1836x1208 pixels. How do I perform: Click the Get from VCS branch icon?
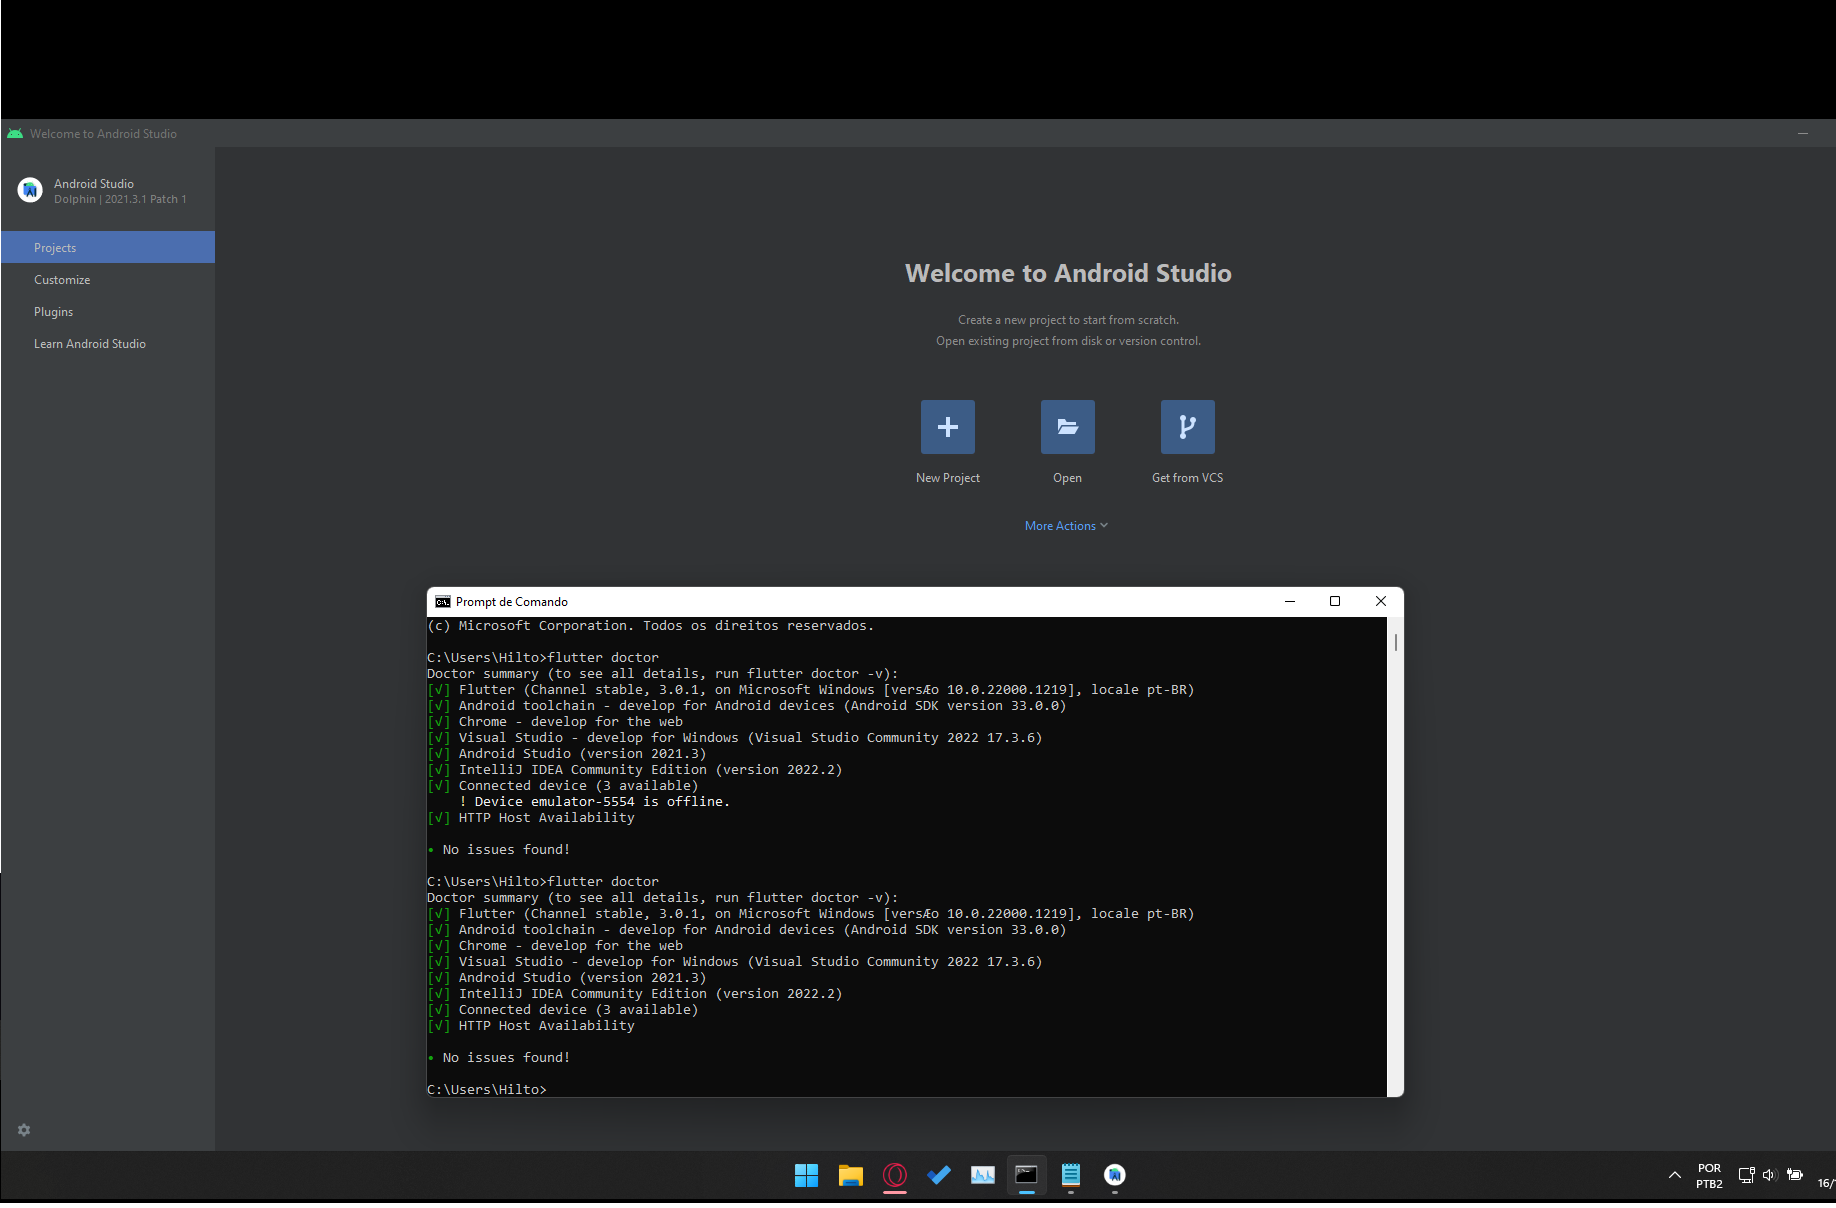1187,427
